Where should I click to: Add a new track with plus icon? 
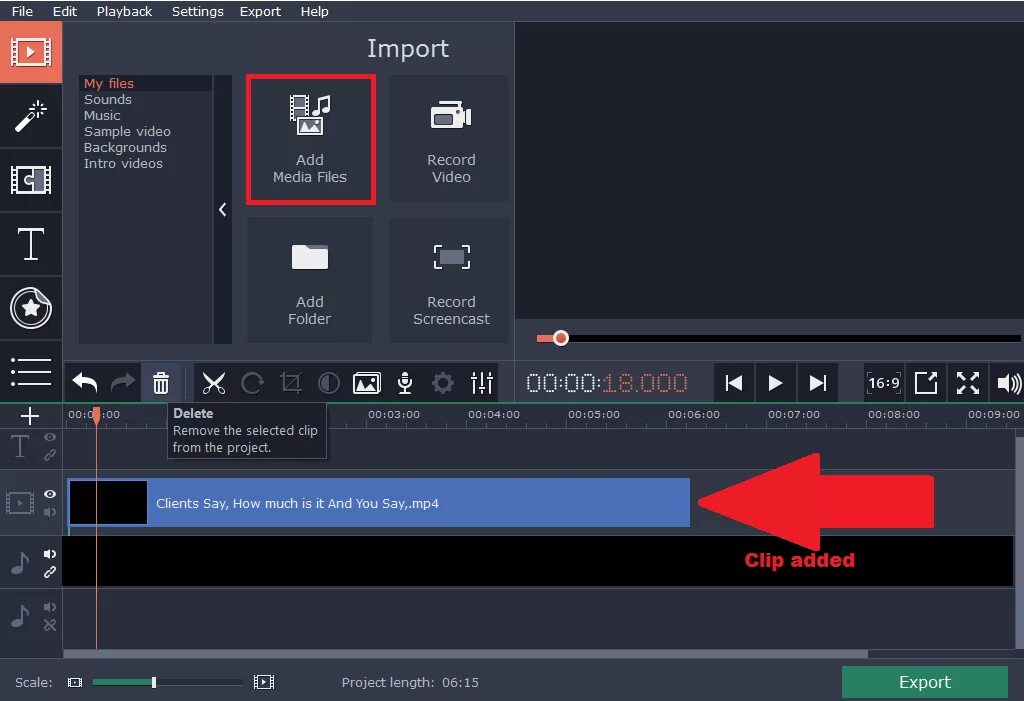pyautogui.click(x=30, y=416)
